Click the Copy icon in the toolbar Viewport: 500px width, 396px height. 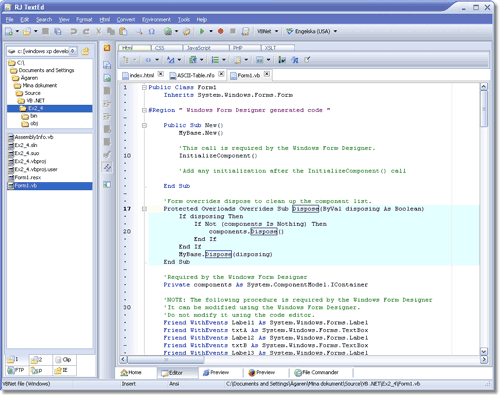coord(111,31)
